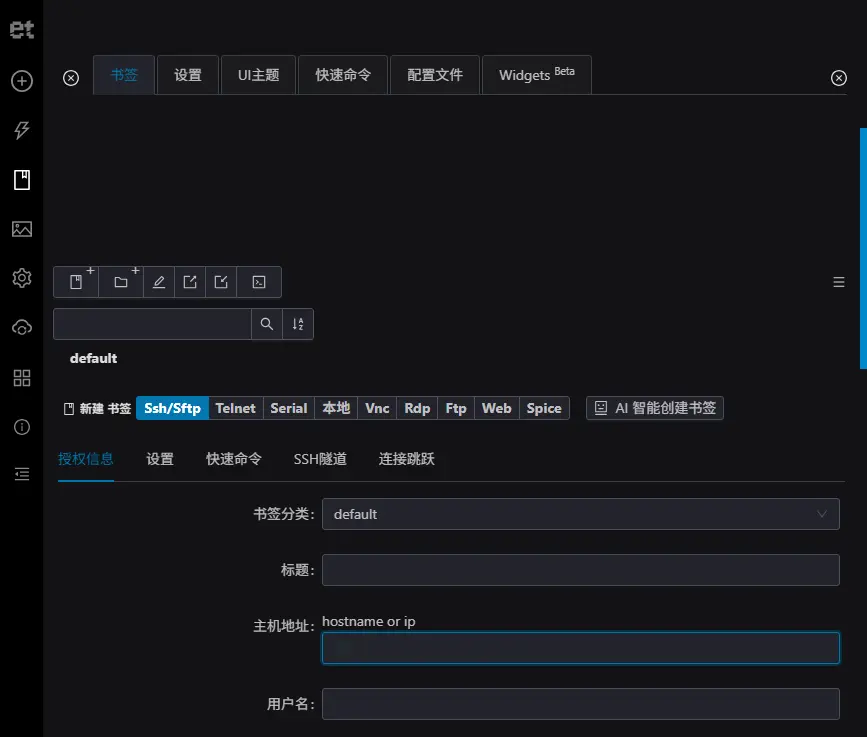Open settings gear icon in sidebar

tap(22, 278)
